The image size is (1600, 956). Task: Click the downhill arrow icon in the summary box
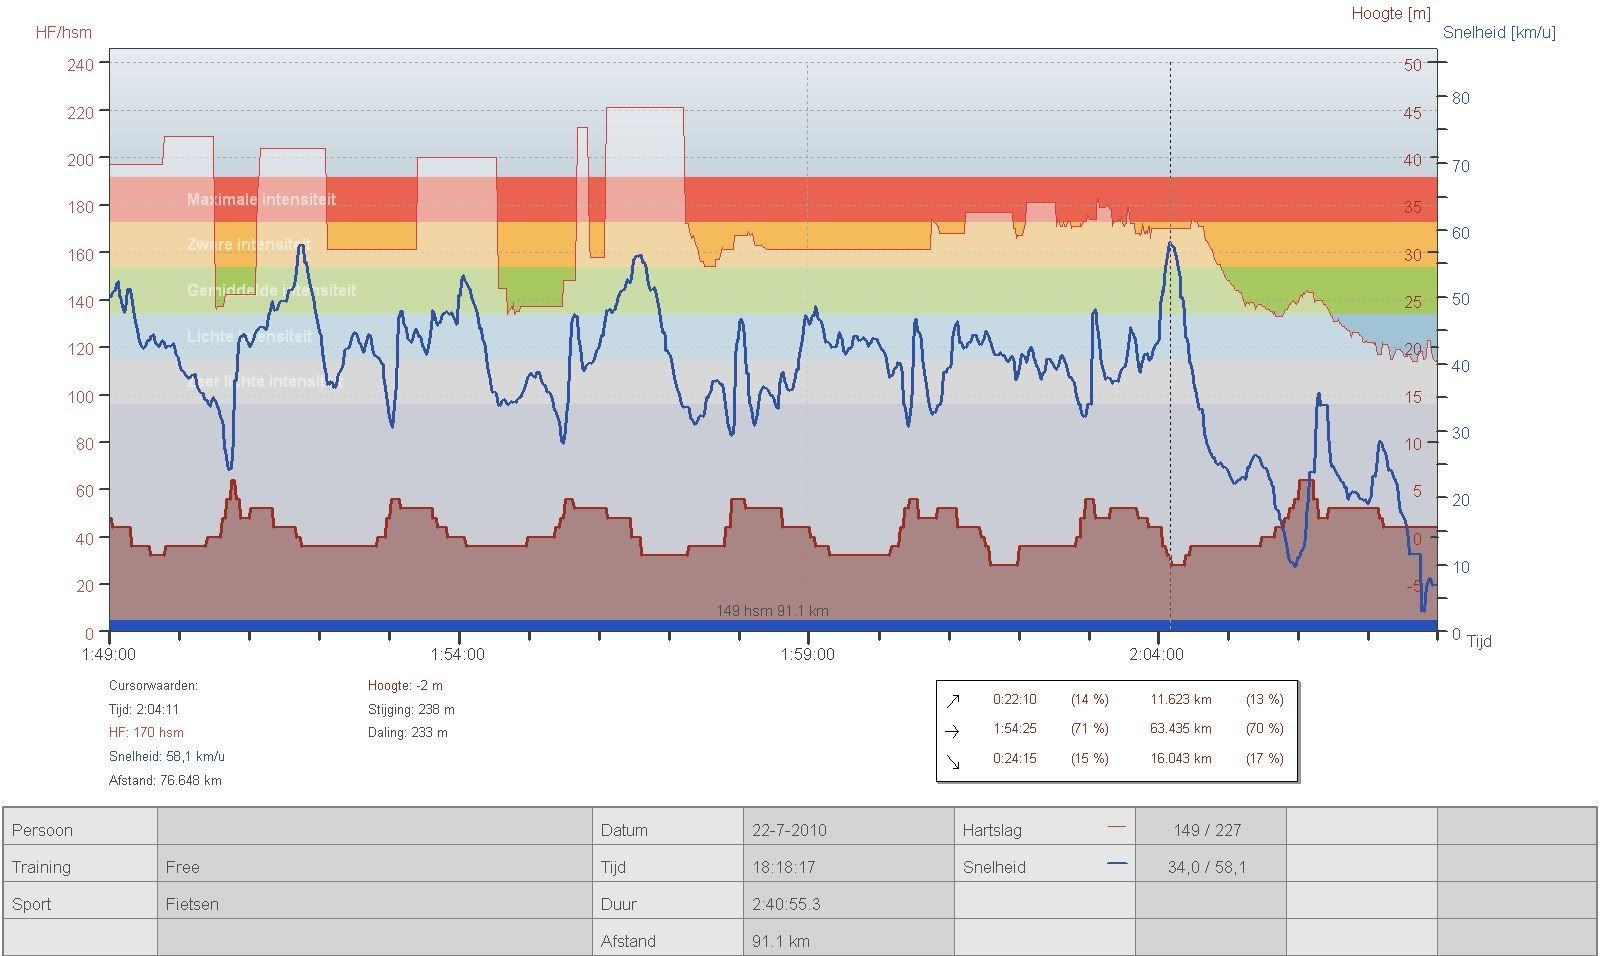952,761
